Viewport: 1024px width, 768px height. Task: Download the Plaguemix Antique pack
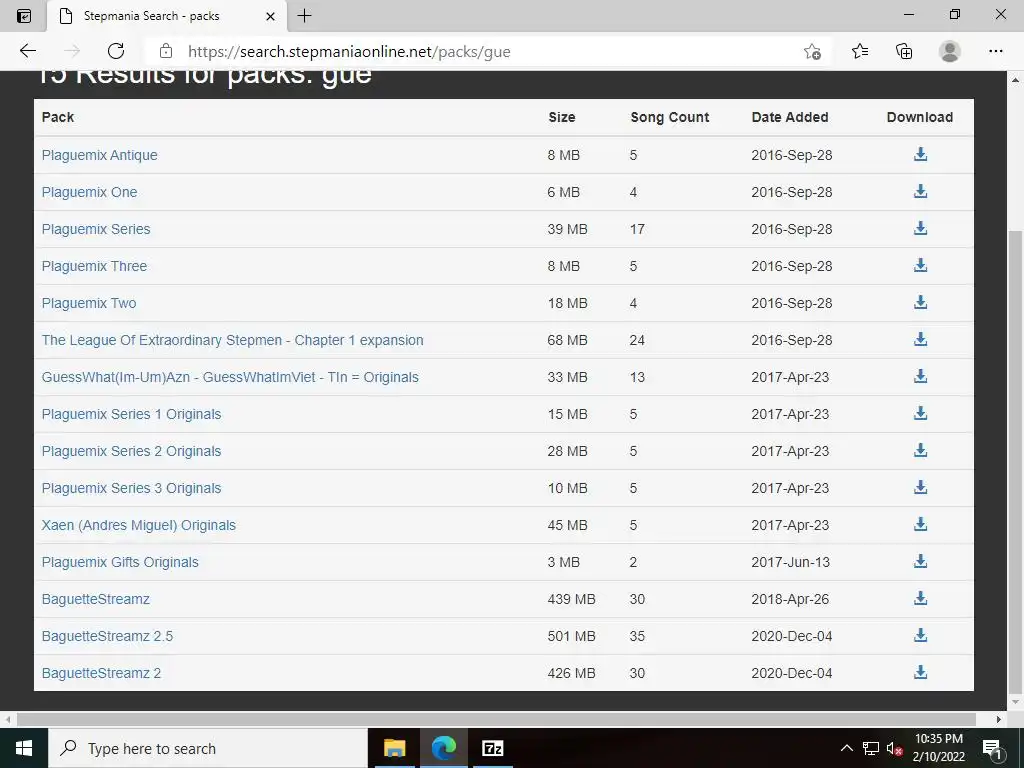point(920,154)
